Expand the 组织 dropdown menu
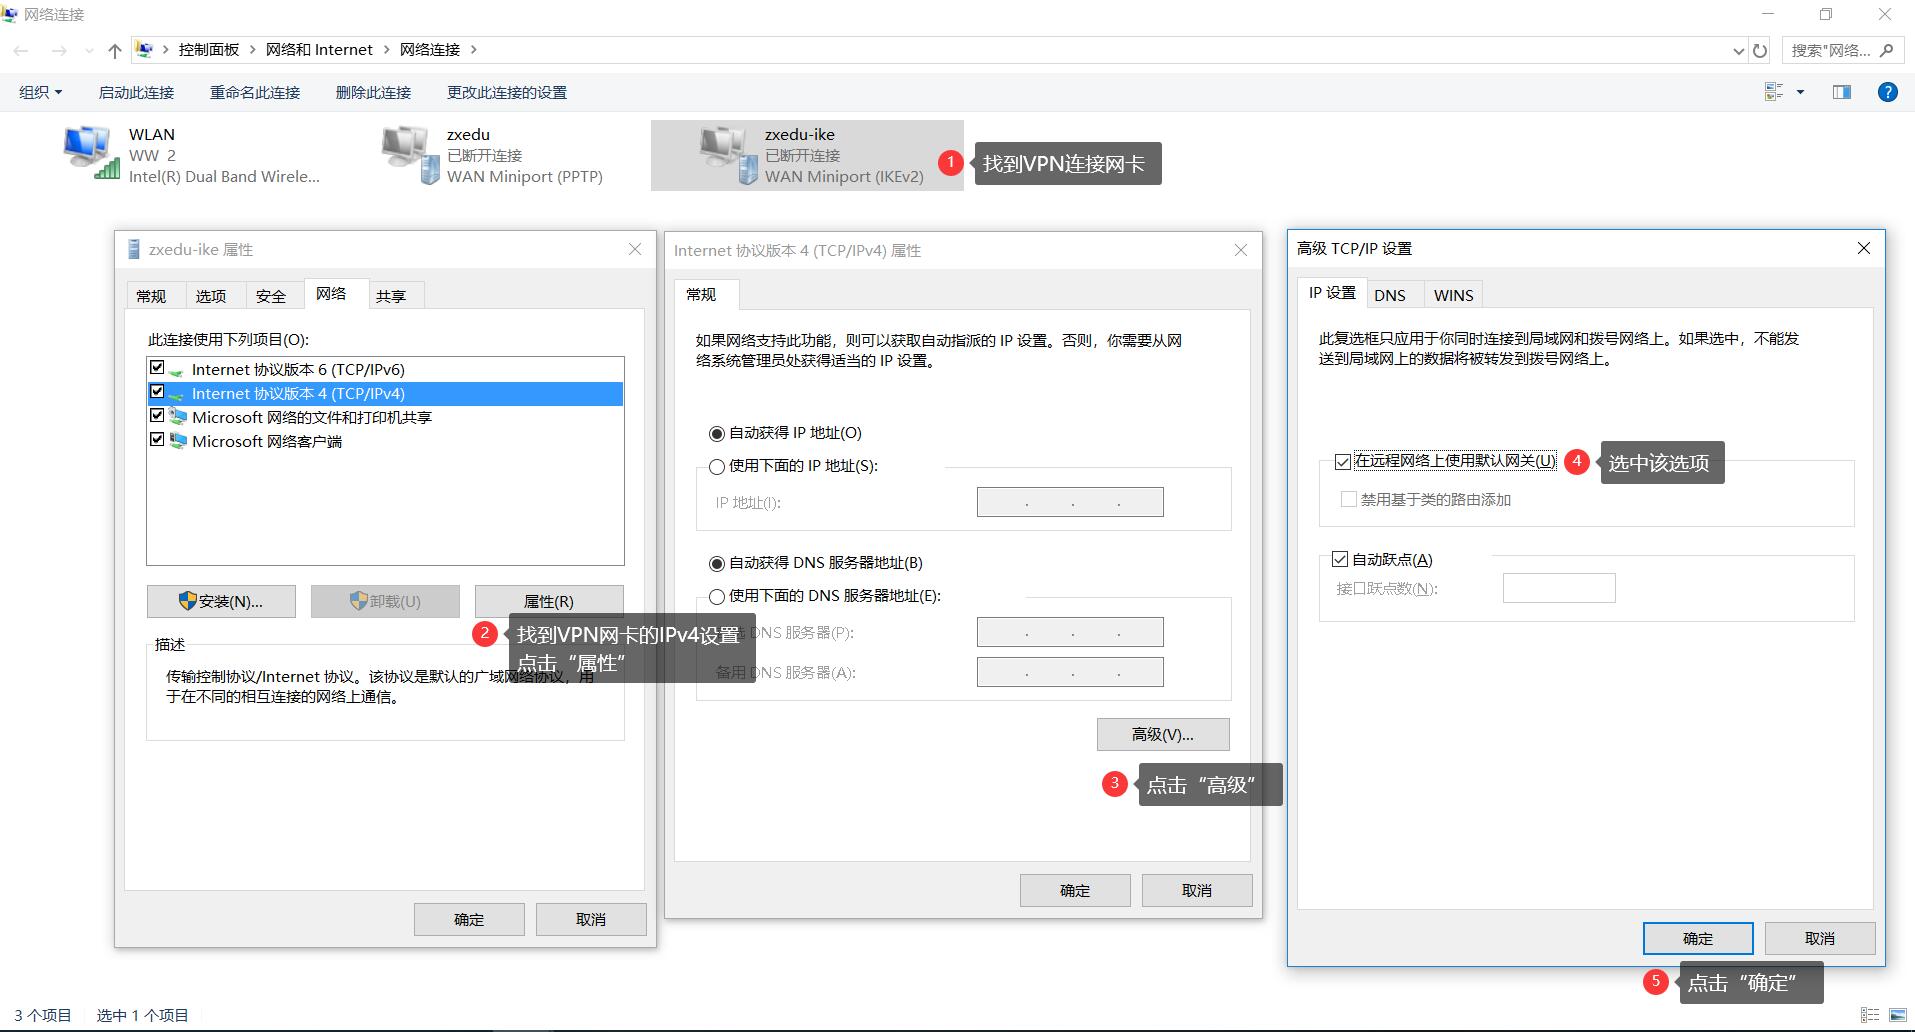 (40, 92)
